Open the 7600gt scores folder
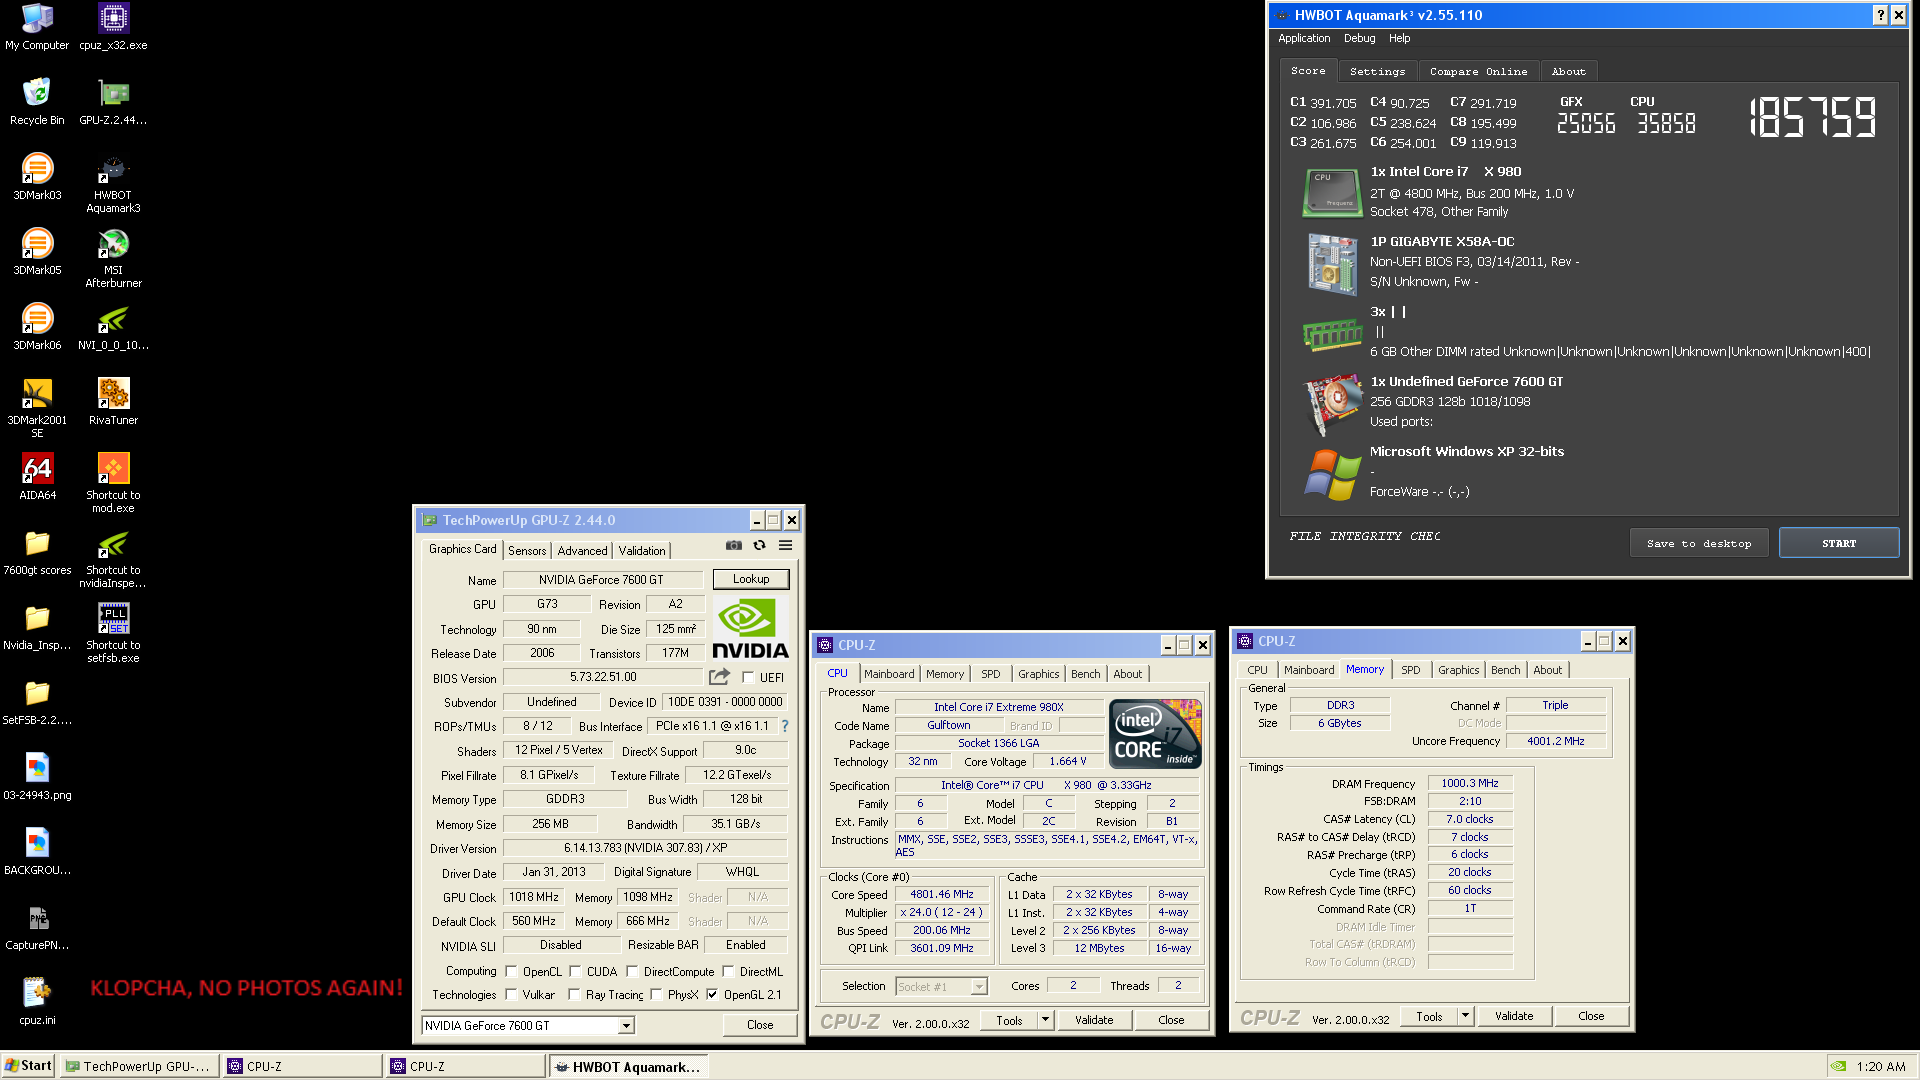 37,551
